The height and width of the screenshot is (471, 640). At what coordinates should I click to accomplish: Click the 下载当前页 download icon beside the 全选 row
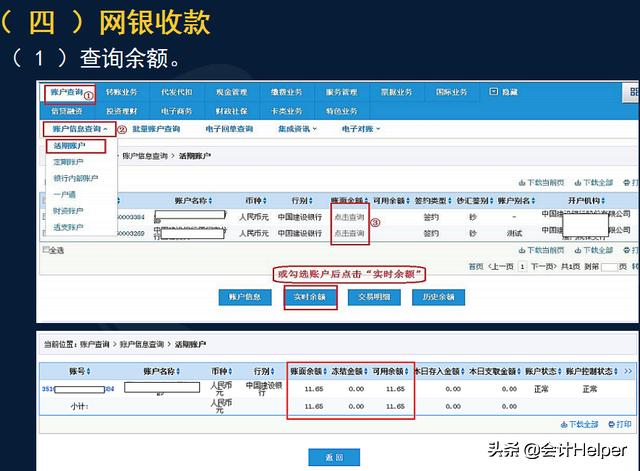522,250
